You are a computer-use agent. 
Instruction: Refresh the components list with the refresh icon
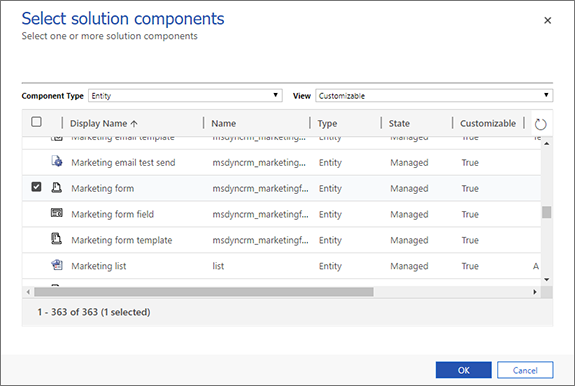click(x=540, y=124)
